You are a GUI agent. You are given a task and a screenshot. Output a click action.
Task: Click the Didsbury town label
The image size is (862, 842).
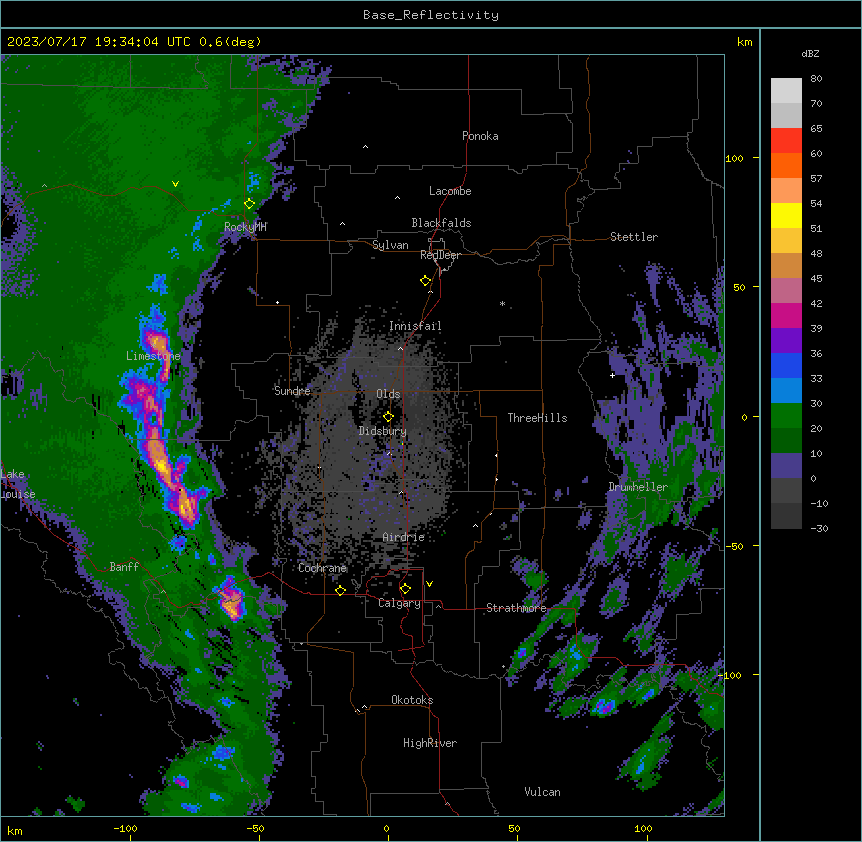383,431
